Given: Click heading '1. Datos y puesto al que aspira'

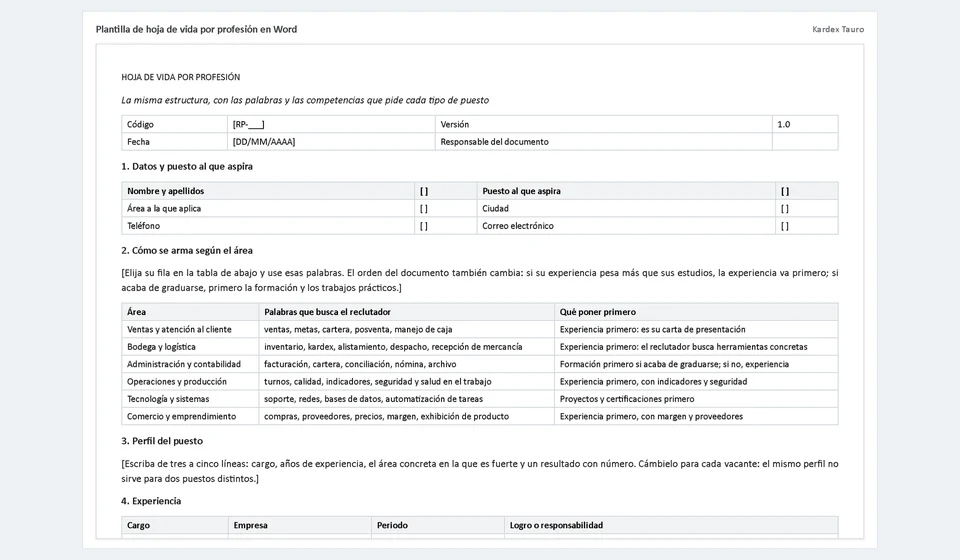Looking at the screenshot, I should tap(187, 166).
